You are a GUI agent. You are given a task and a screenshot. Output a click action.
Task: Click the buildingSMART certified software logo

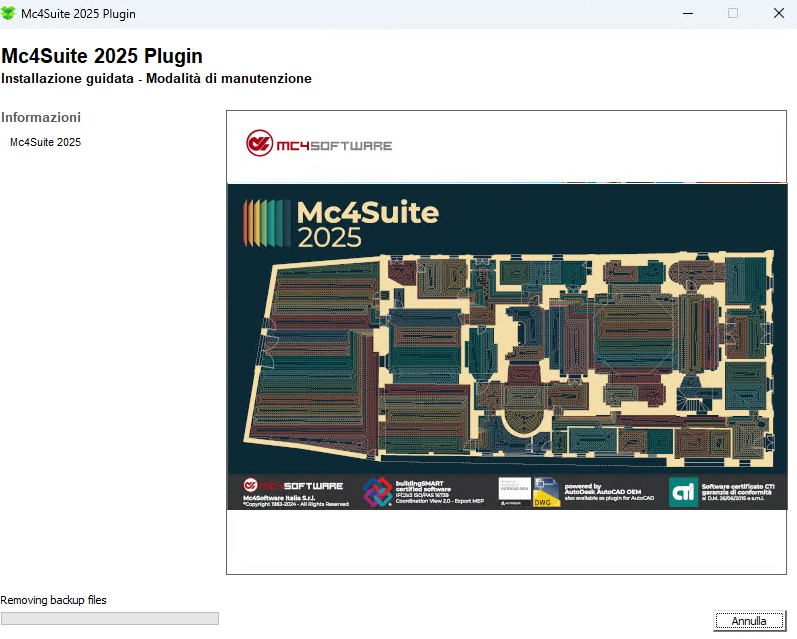click(x=377, y=492)
